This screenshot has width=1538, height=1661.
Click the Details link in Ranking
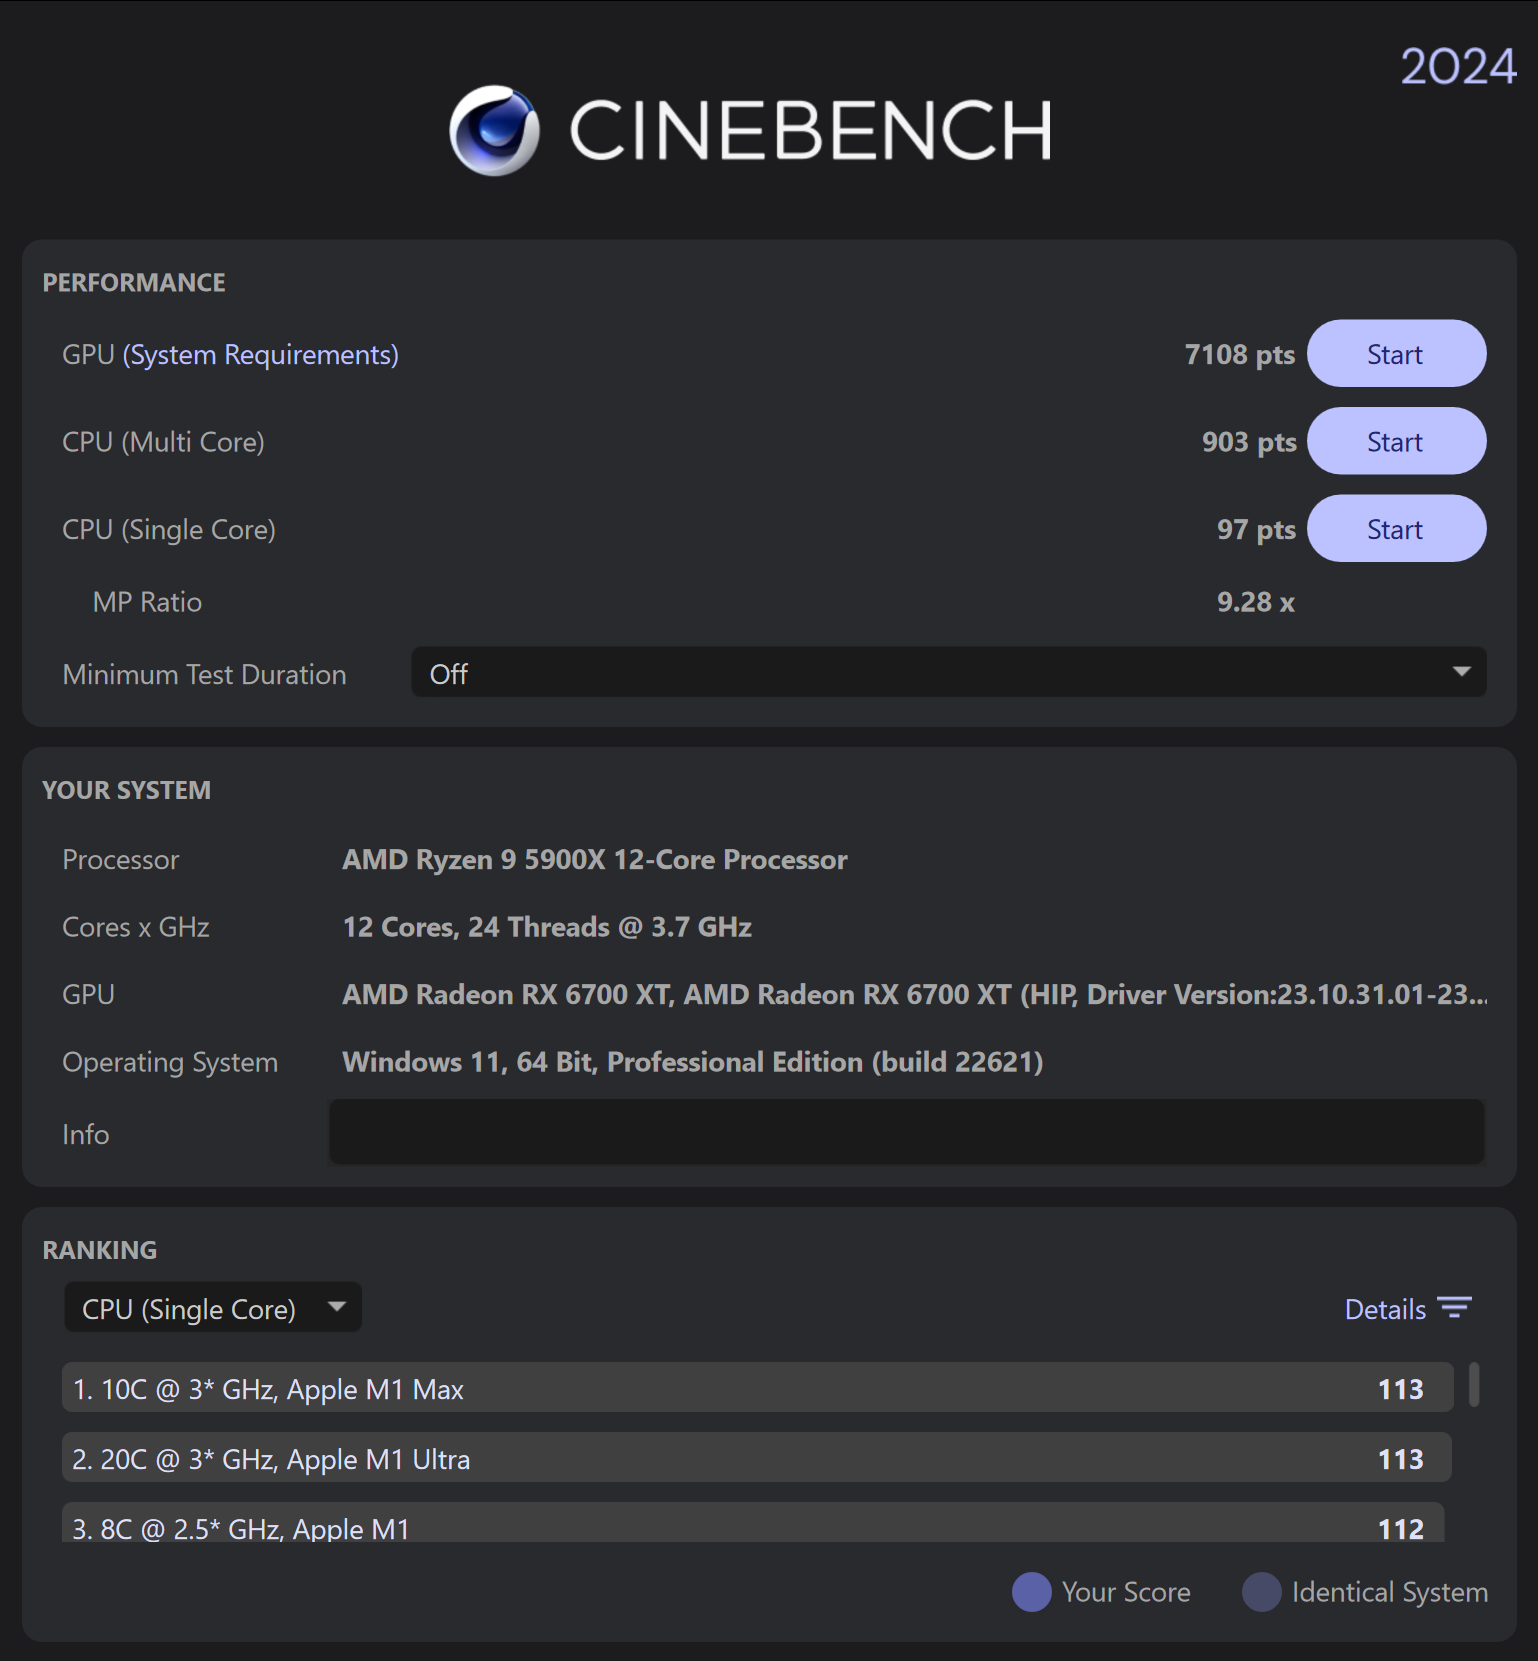point(1385,1309)
